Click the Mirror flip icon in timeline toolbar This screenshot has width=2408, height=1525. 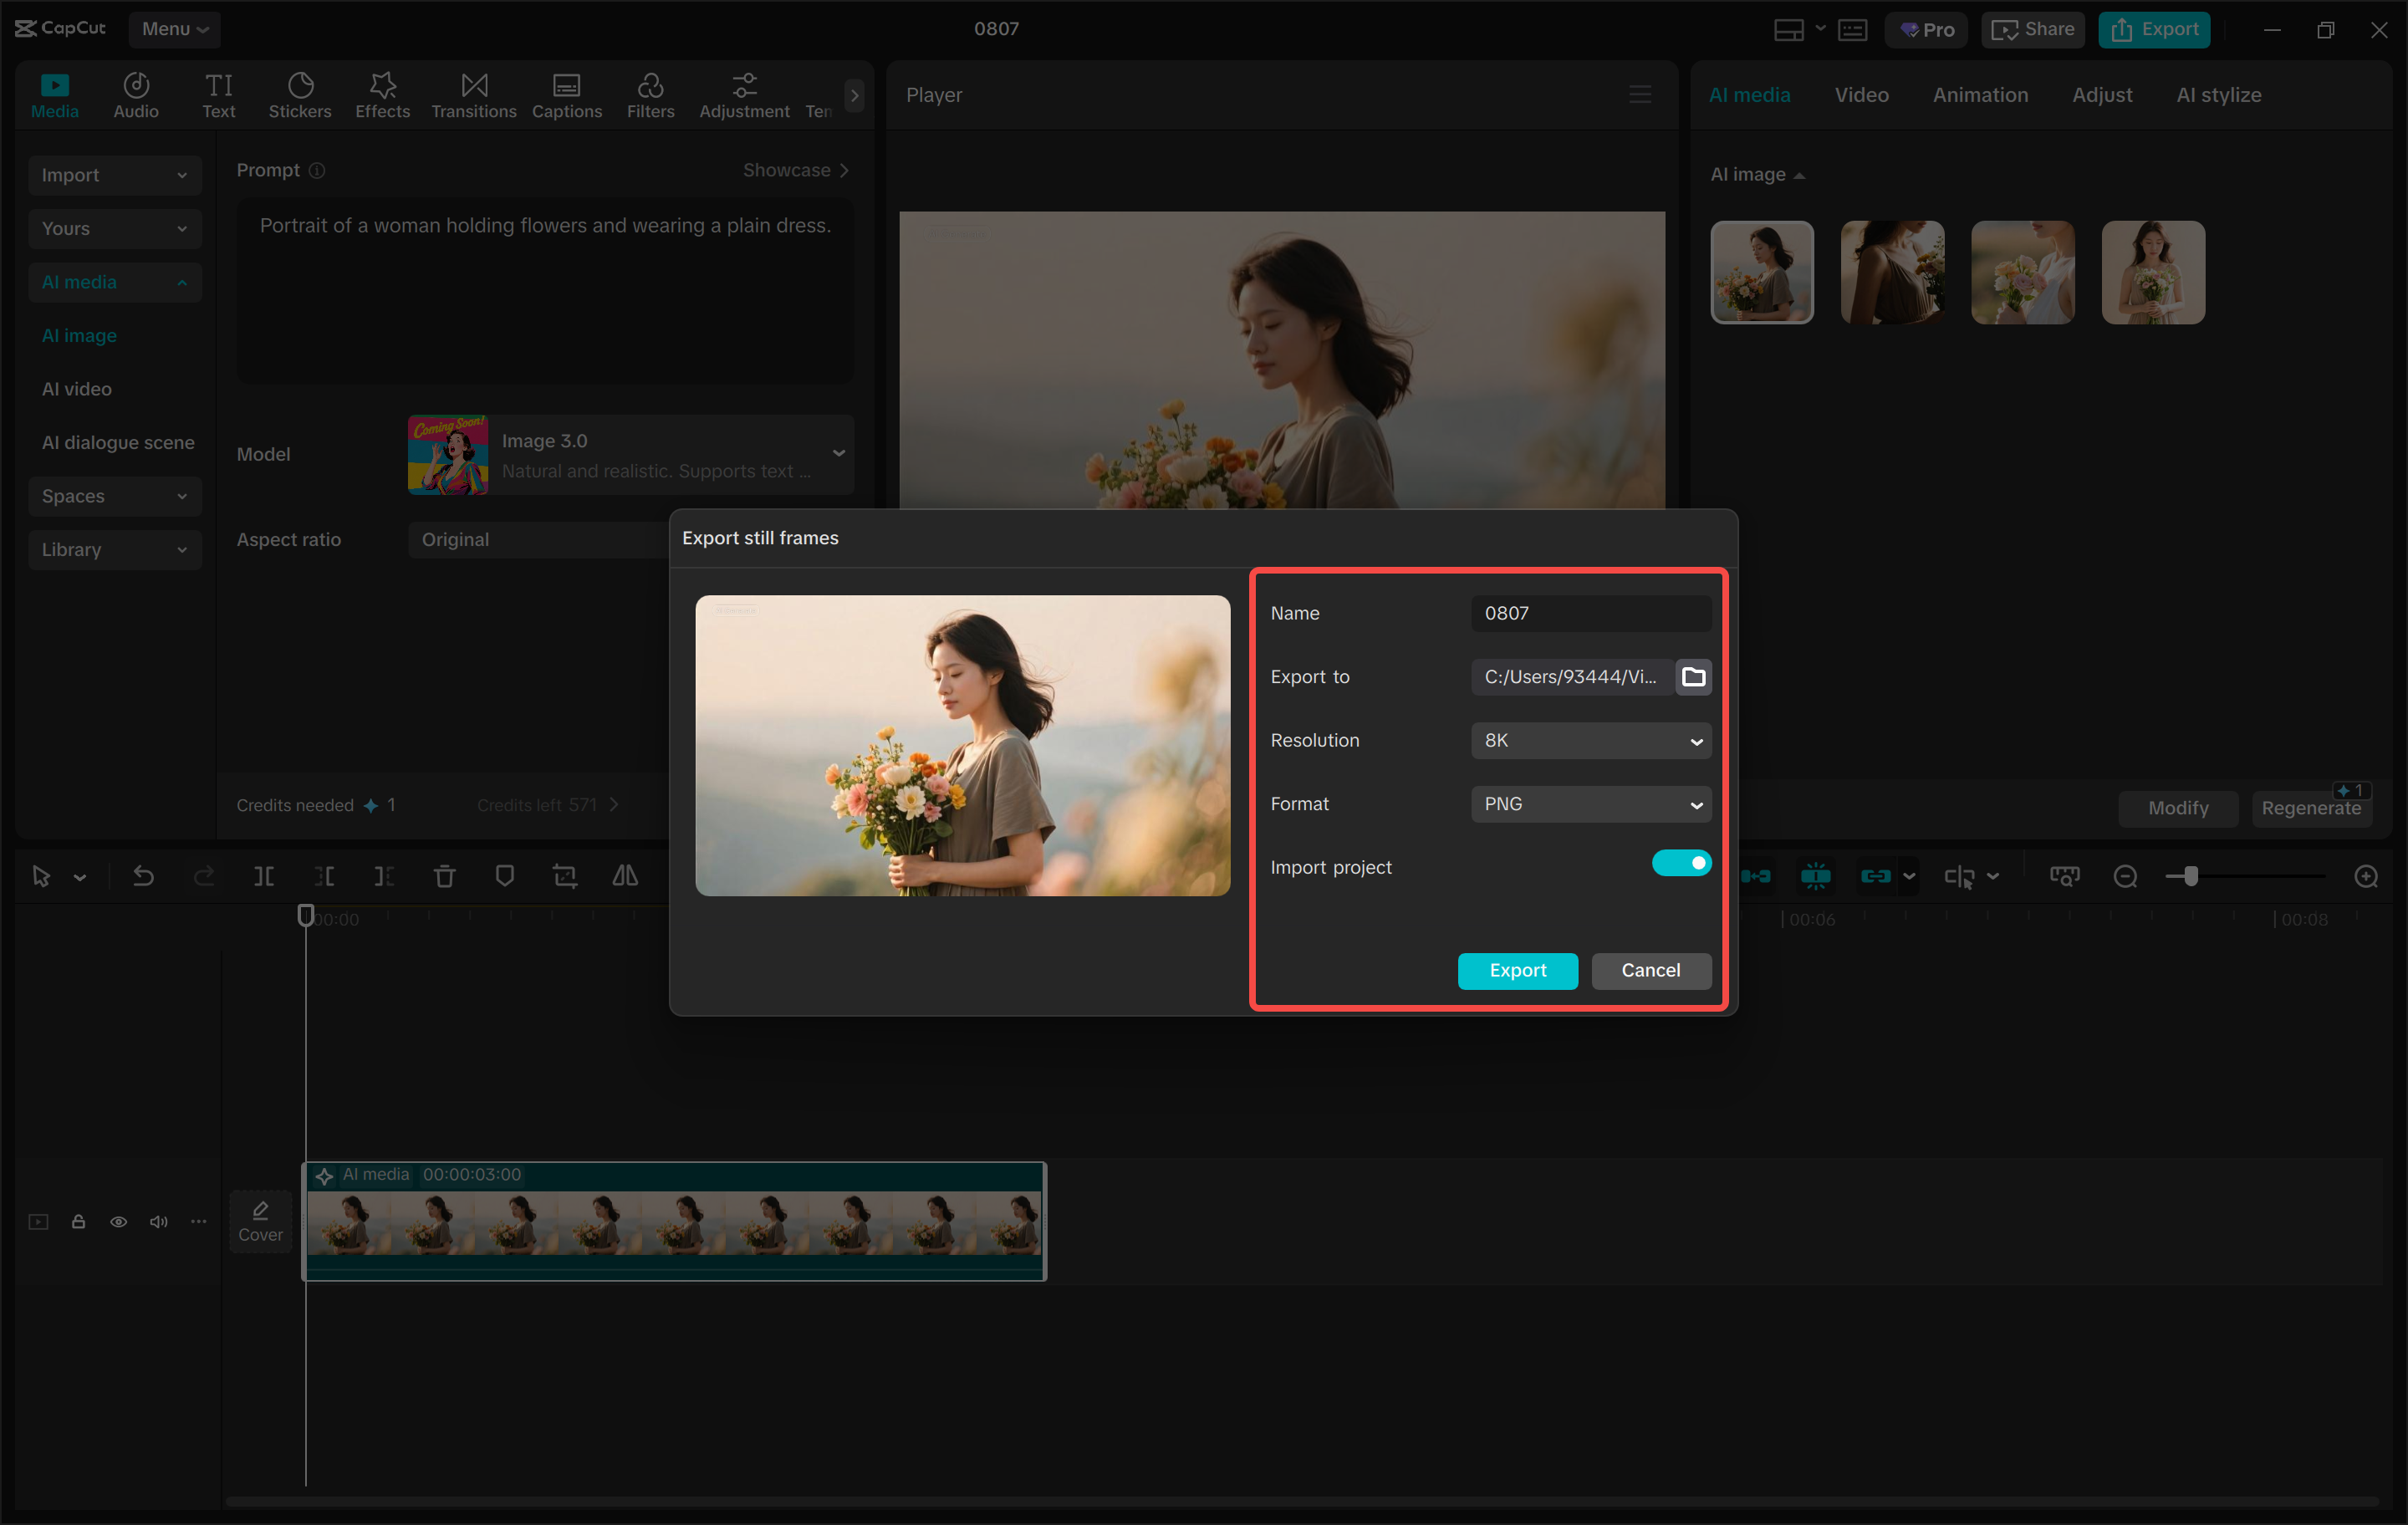tap(624, 875)
